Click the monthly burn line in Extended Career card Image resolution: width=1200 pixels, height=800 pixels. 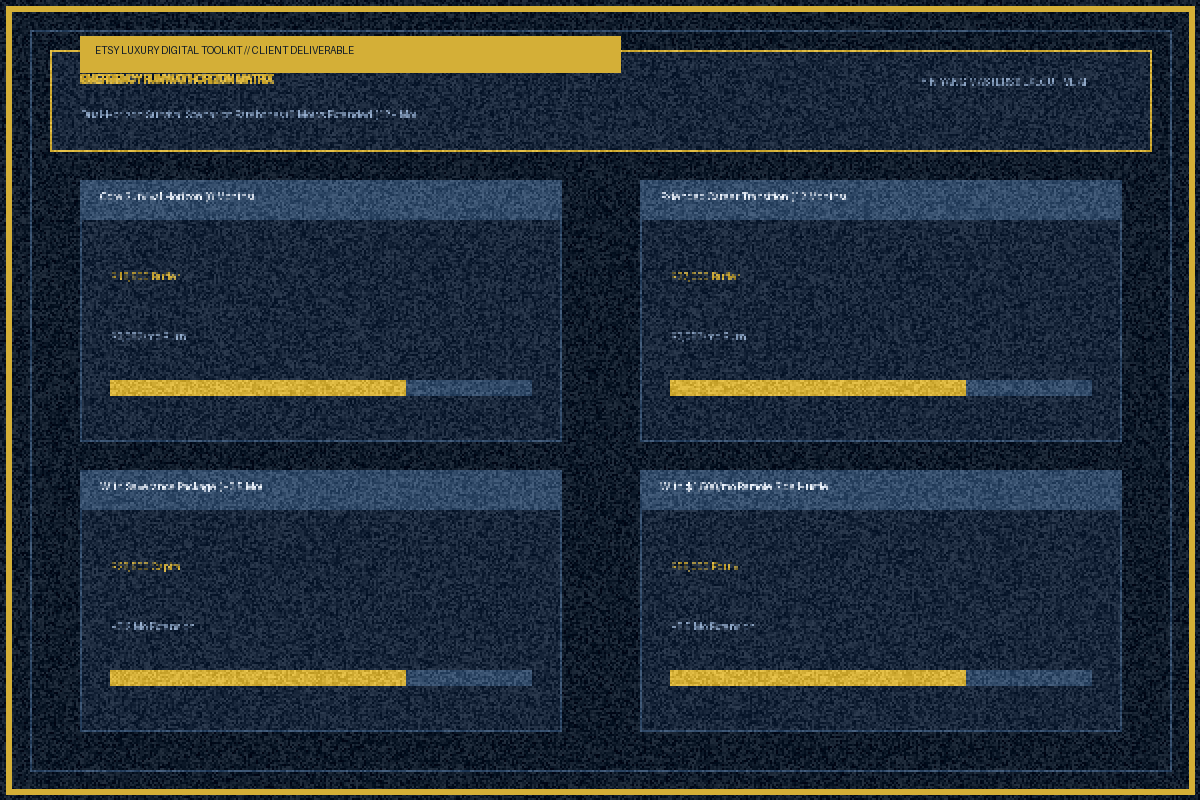click(708, 336)
